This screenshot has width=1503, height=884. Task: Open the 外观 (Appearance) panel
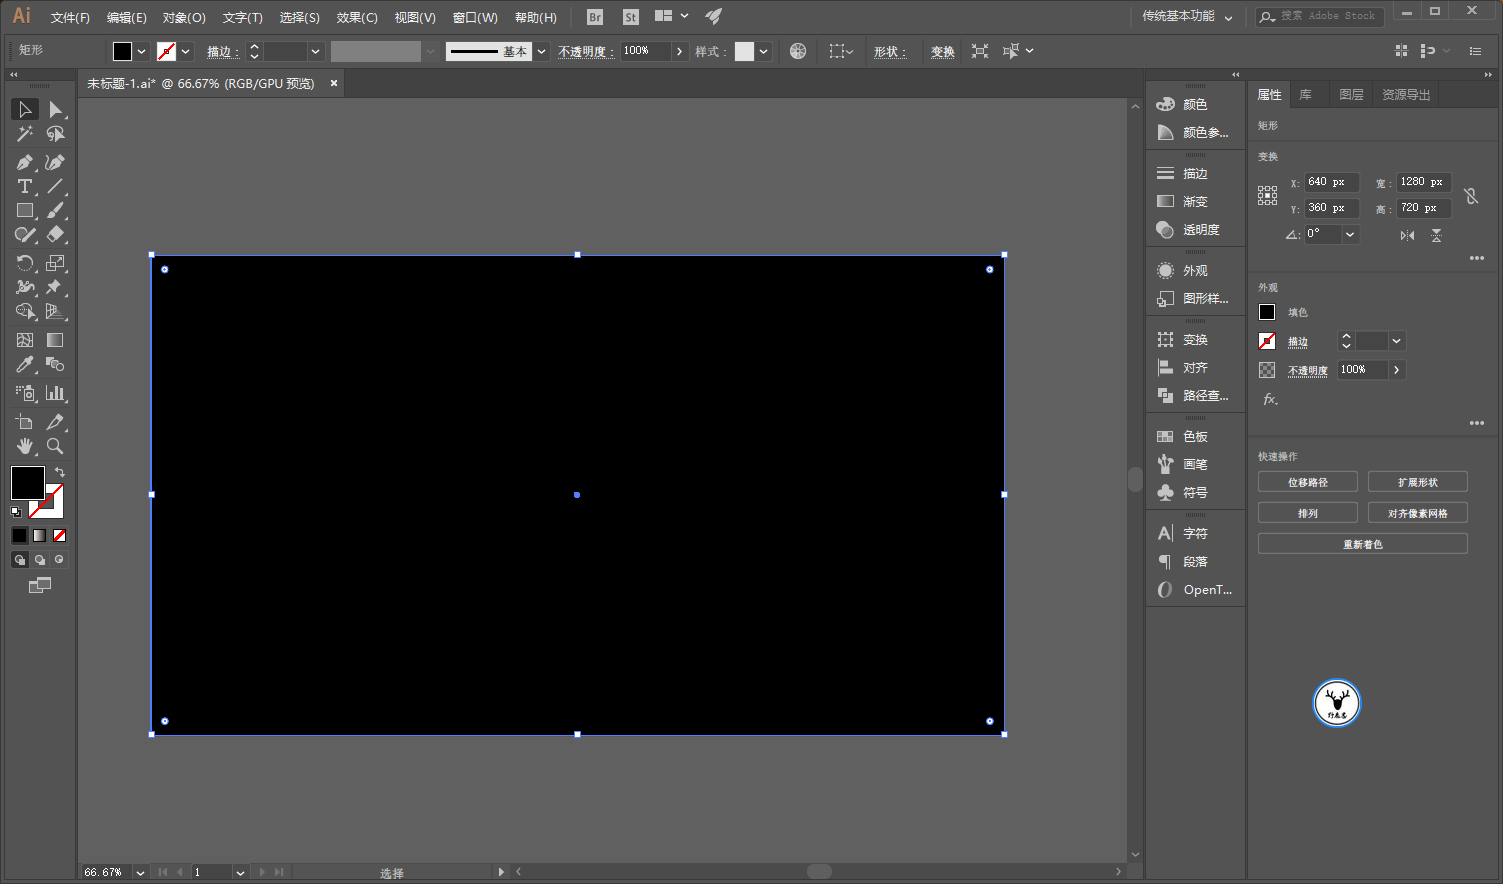1195,270
